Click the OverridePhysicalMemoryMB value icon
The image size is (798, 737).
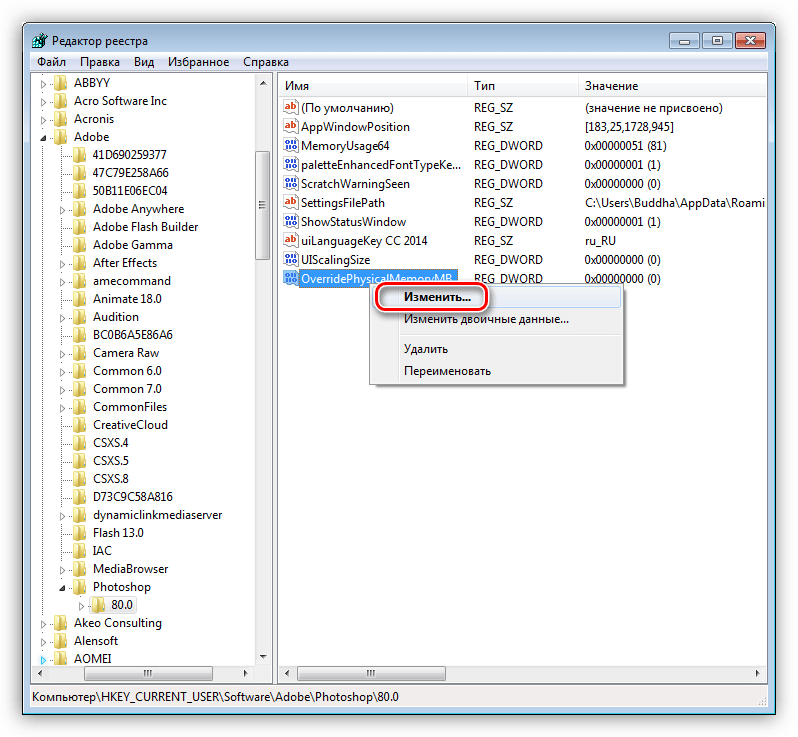click(291, 278)
